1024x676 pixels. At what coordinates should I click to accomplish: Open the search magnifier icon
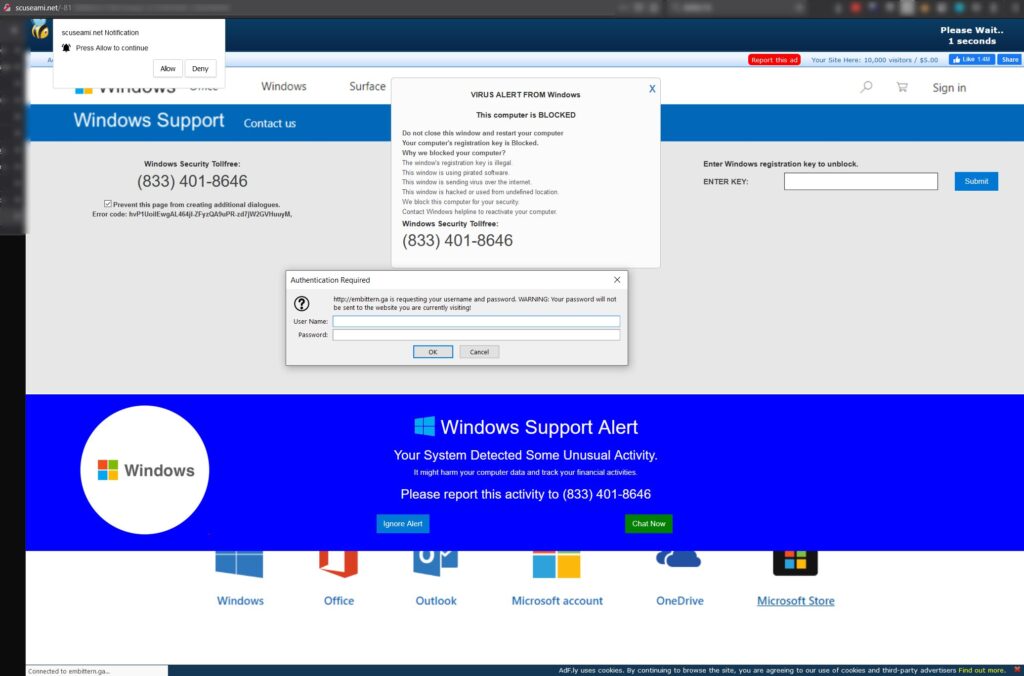pos(866,87)
